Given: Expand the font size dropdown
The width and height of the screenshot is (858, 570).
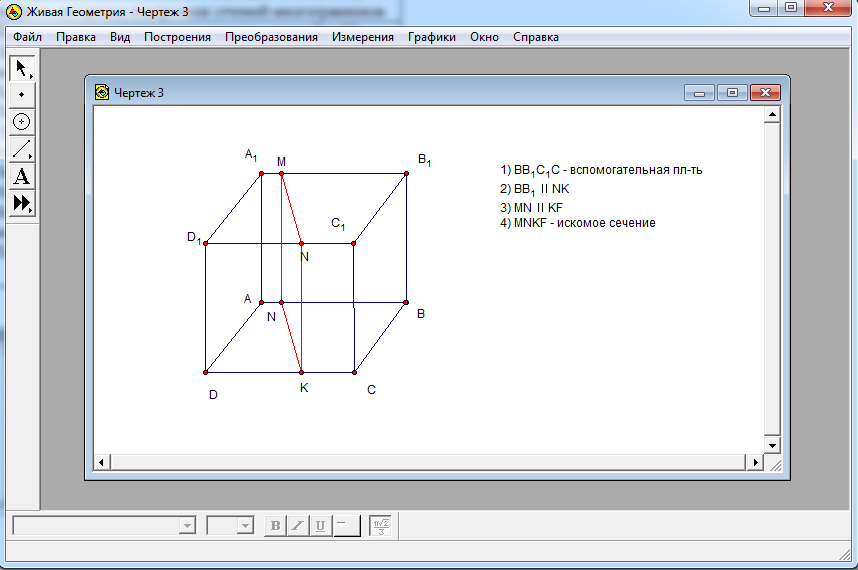Looking at the screenshot, I should pos(244,526).
